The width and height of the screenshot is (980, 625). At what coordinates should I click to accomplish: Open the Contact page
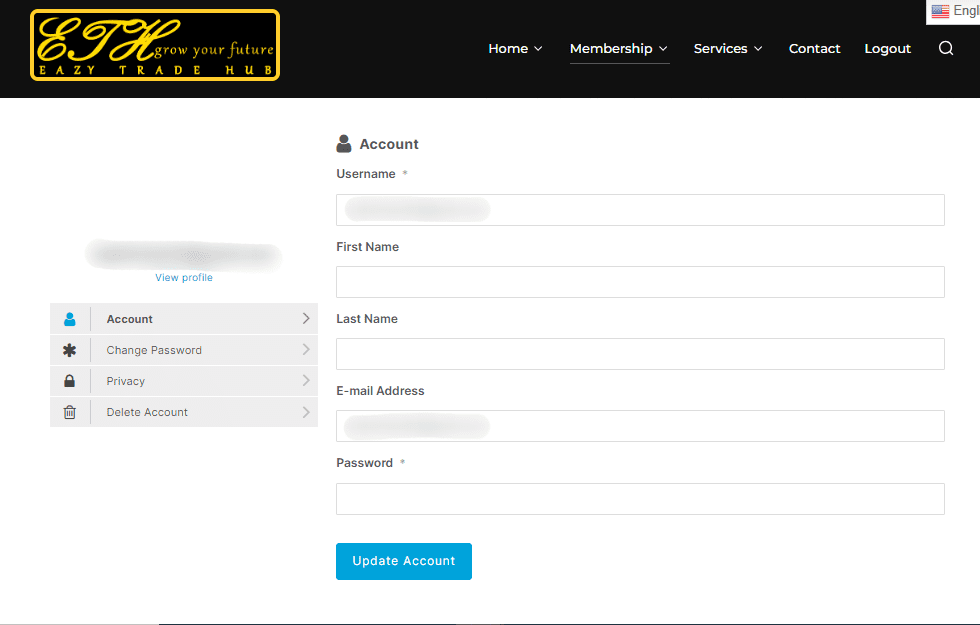[x=814, y=48]
